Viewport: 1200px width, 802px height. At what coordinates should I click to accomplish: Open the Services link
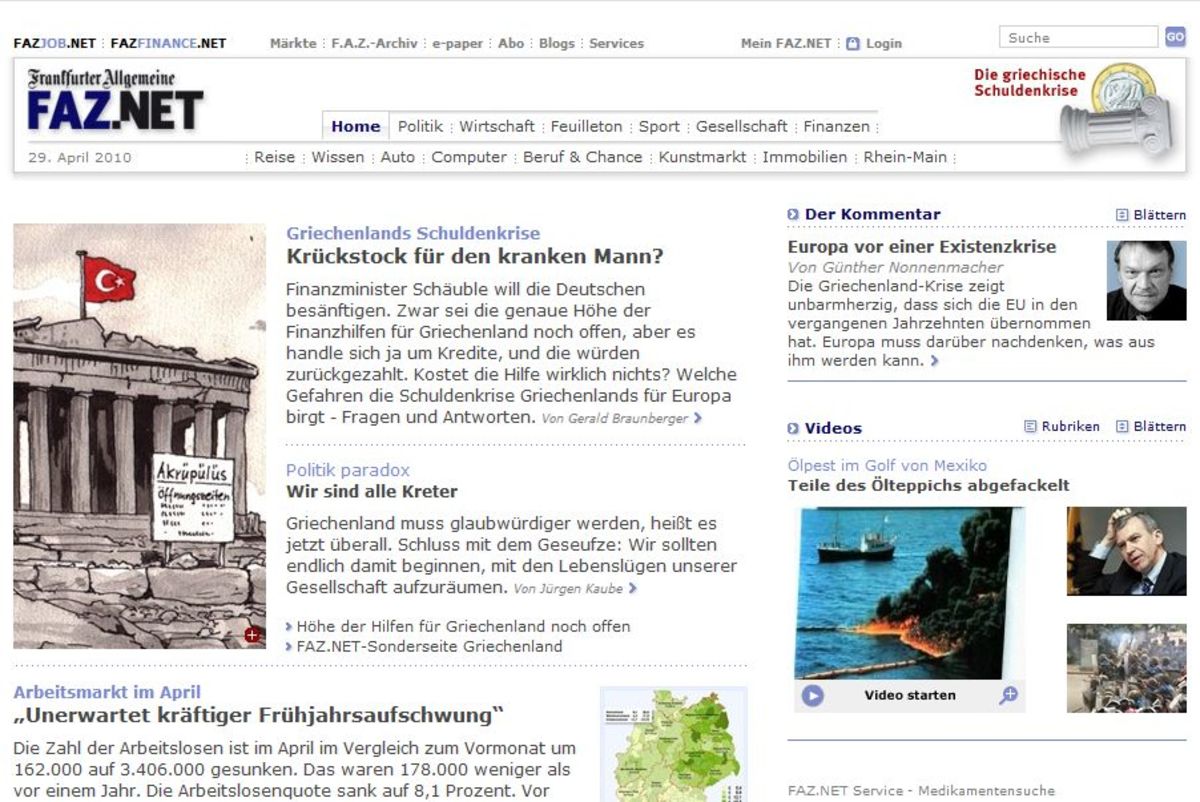pyautogui.click(x=616, y=43)
